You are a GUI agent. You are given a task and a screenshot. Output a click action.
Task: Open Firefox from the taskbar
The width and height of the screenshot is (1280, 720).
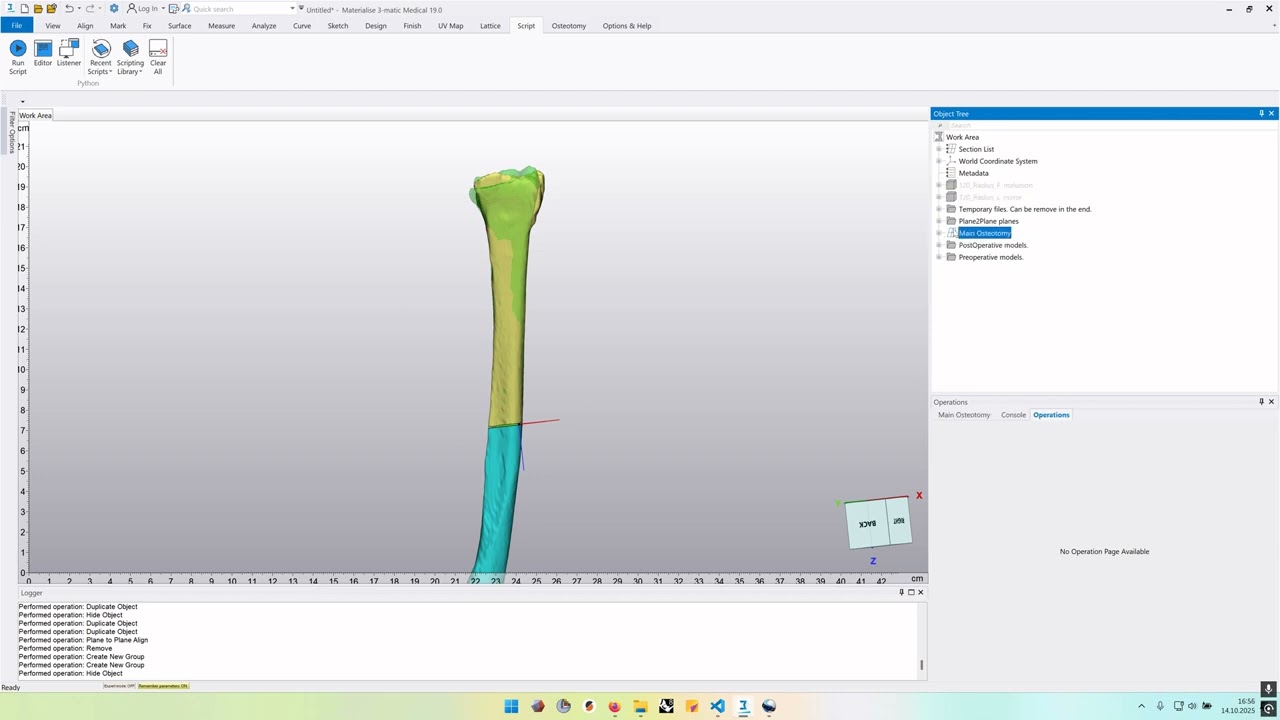pos(614,707)
